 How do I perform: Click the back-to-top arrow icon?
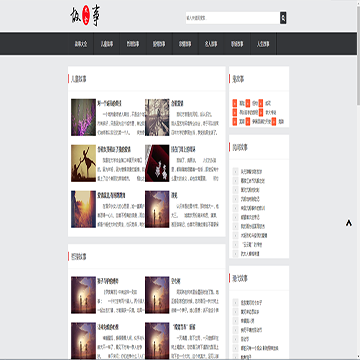click(x=349, y=223)
